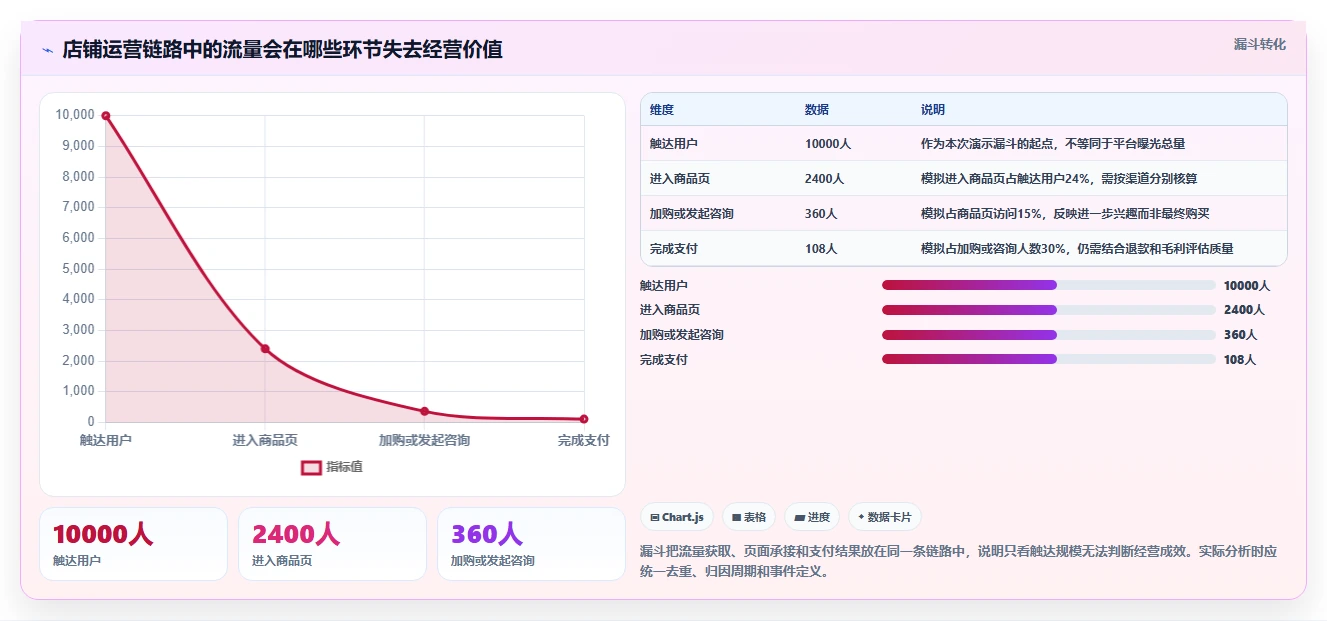1327x621 pixels.
Task: Click the 加购或发起咨询 progress bar
Action: pos(1049,335)
